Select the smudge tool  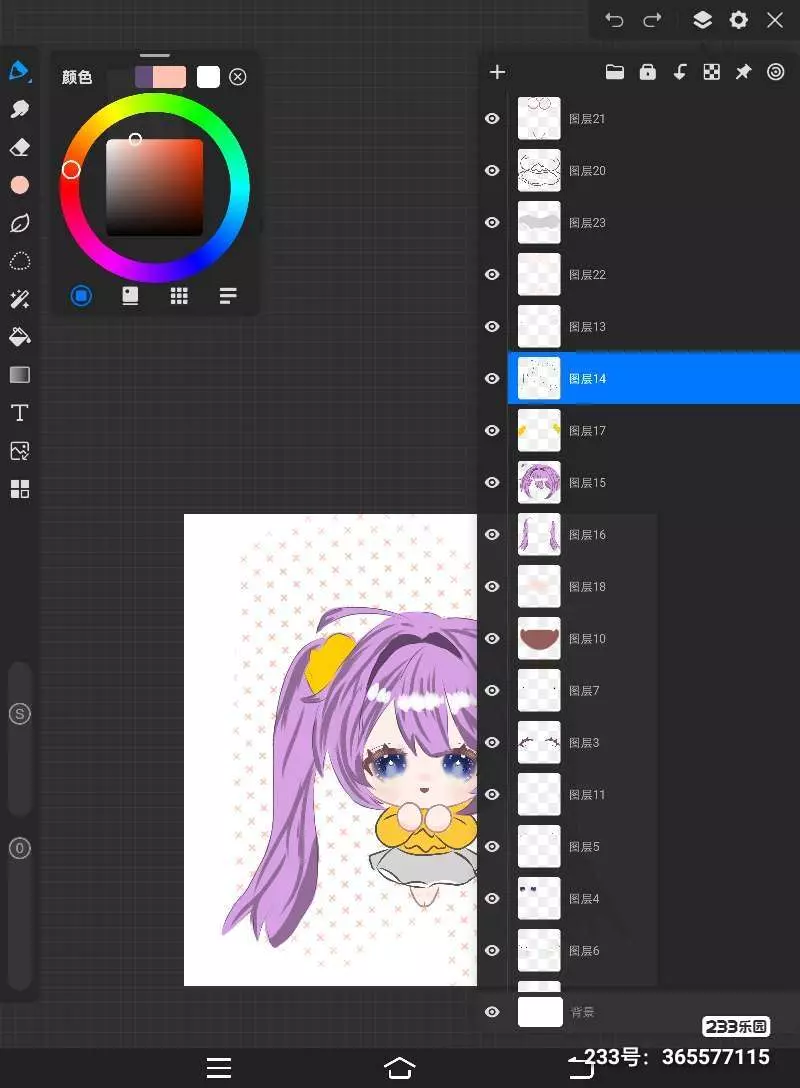point(19,108)
